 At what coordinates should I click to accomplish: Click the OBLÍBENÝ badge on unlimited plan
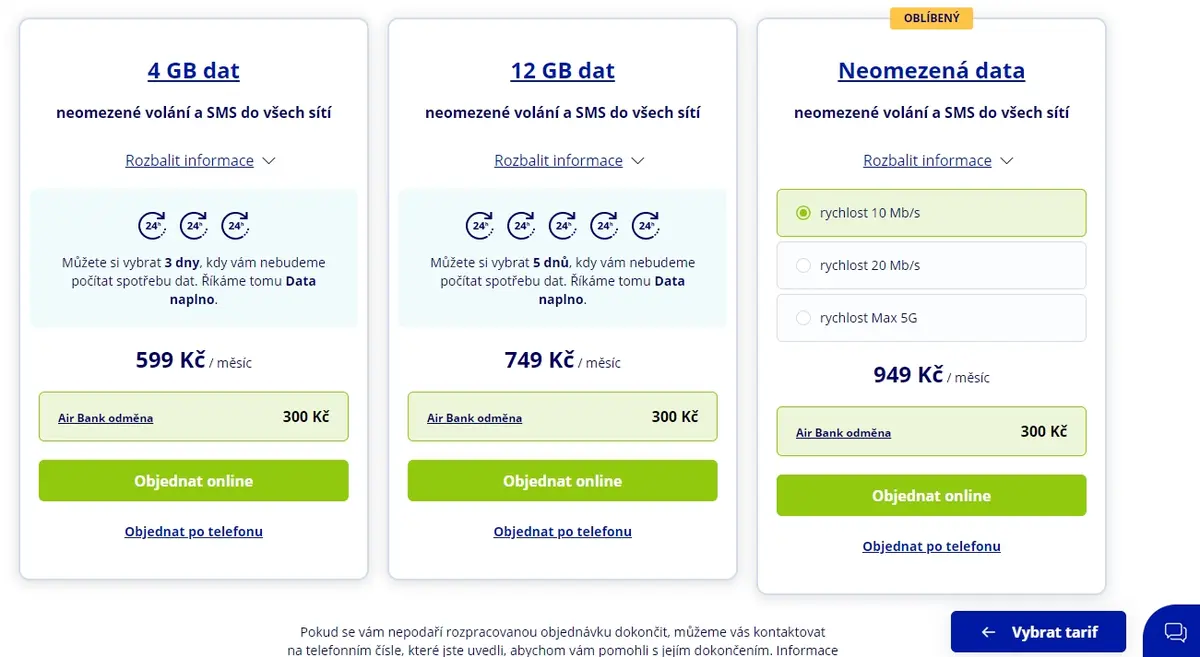[x=931, y=18]
